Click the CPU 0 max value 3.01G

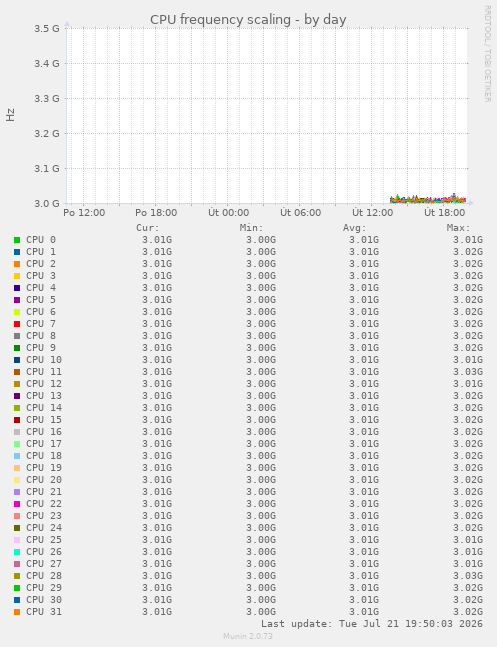click(468, 240)
